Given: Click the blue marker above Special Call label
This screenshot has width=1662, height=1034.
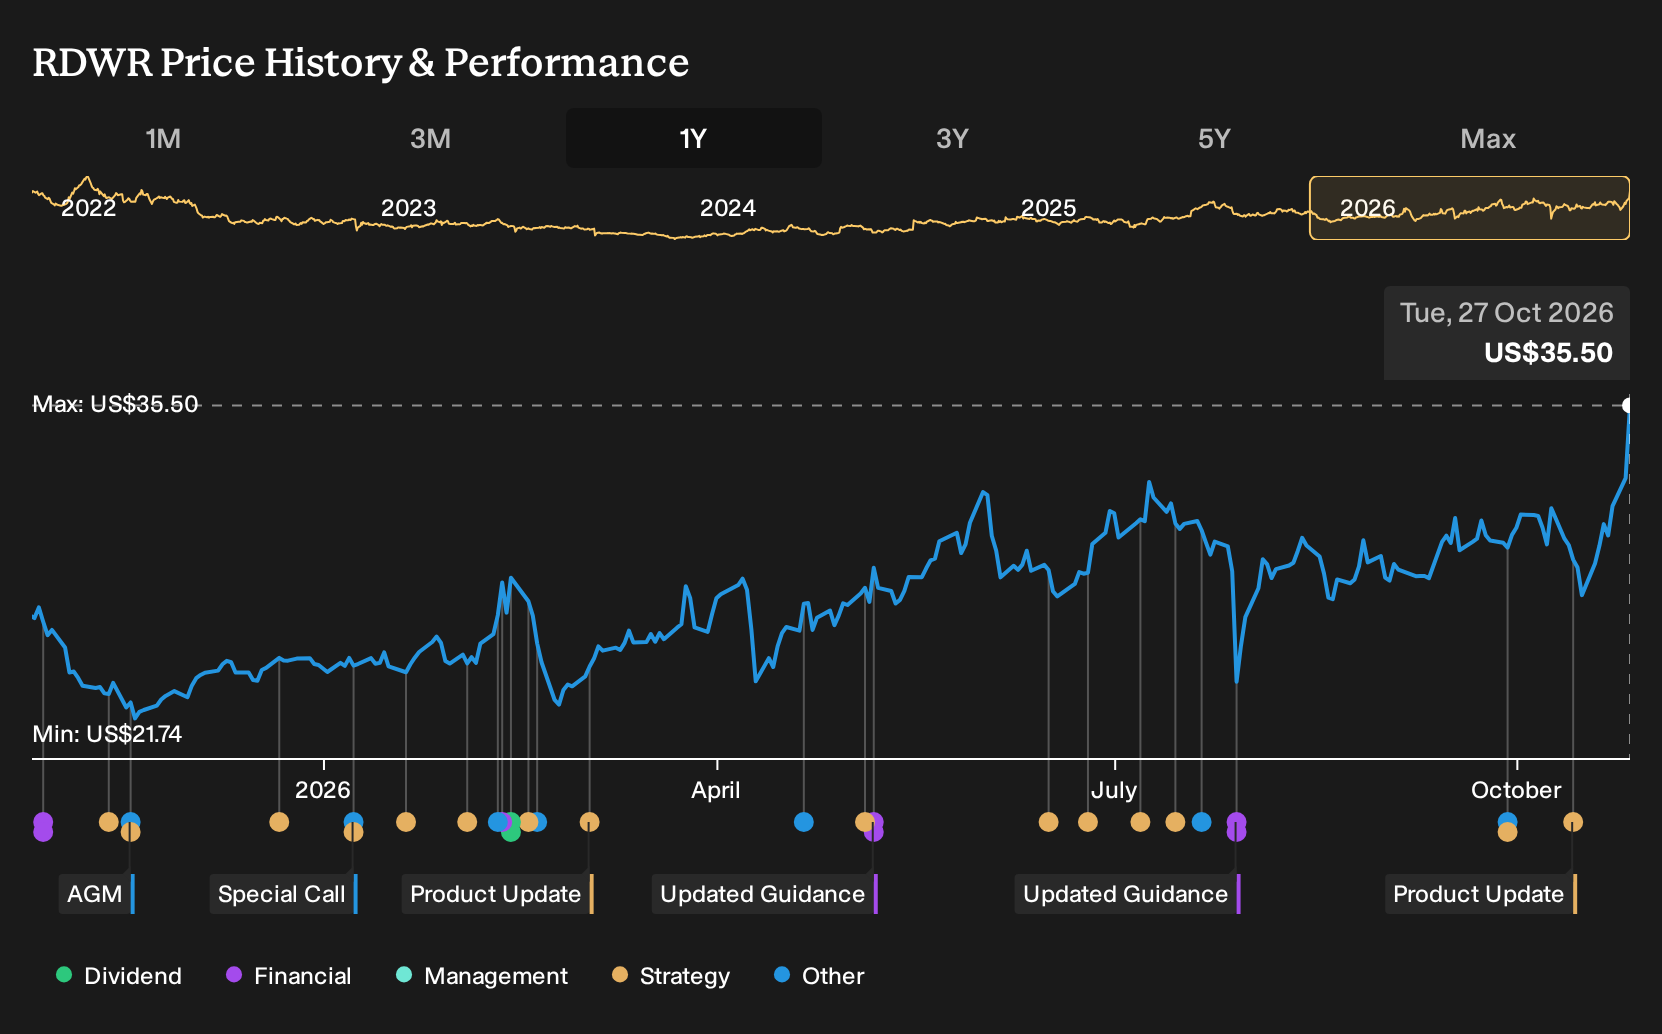Looking at the screenshot, I should 353,821.
